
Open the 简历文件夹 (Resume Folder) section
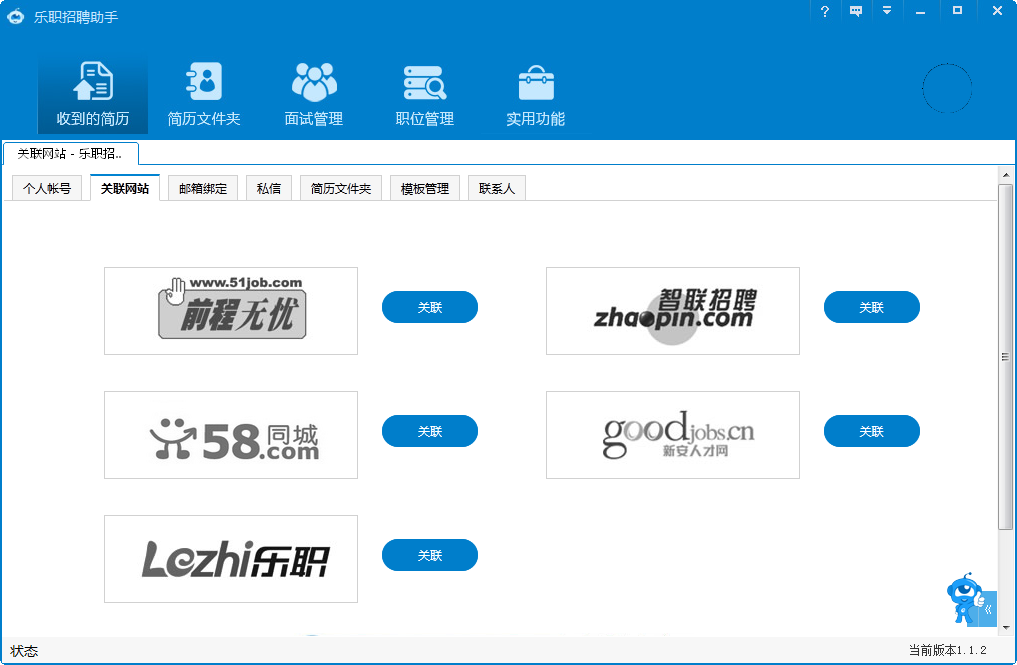point(203,93)
